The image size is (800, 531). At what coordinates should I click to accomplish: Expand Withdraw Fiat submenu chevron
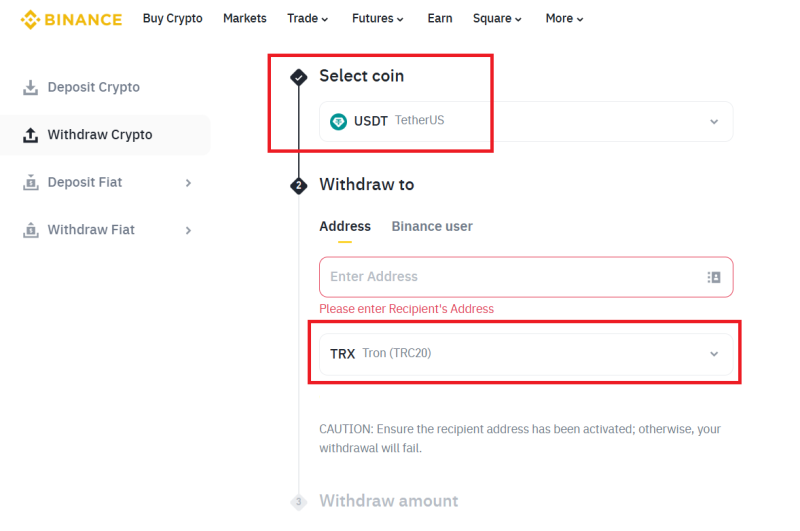[188, 230]
